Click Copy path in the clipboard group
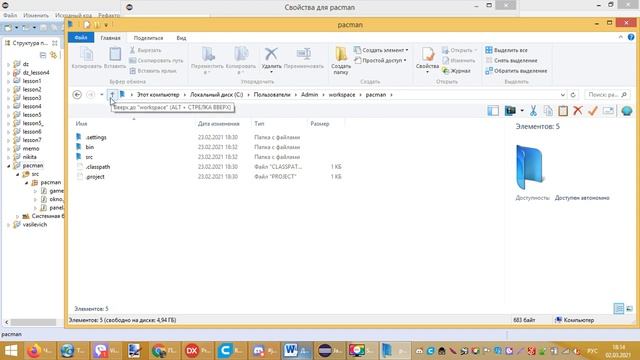The height and width of the screenshot is (360, 640). click(x=156, y=60)
